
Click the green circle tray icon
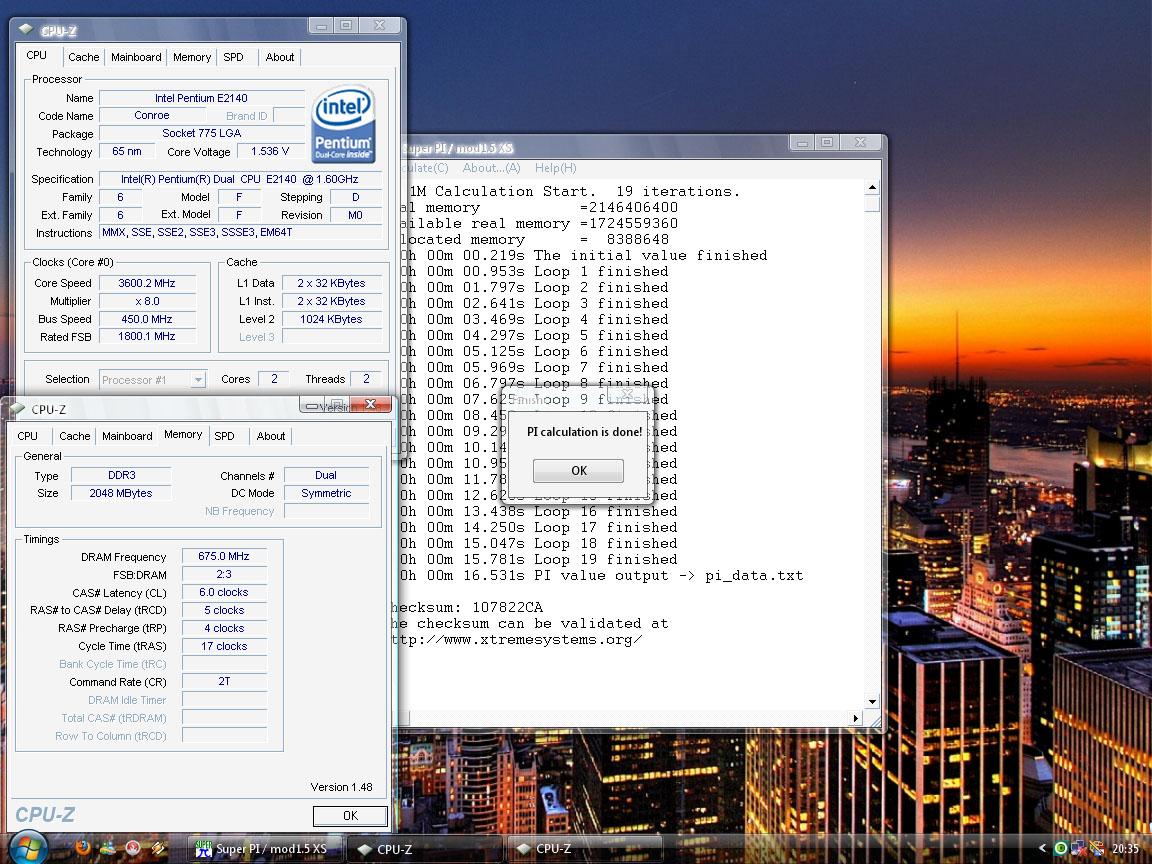[1061, 849]
